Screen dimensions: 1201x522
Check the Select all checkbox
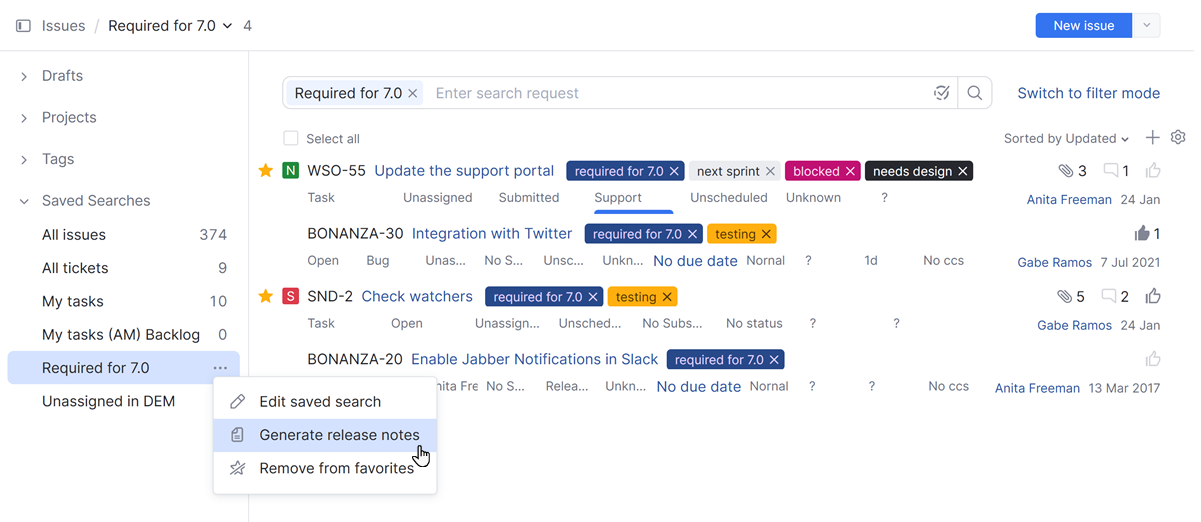coord(291,138)
